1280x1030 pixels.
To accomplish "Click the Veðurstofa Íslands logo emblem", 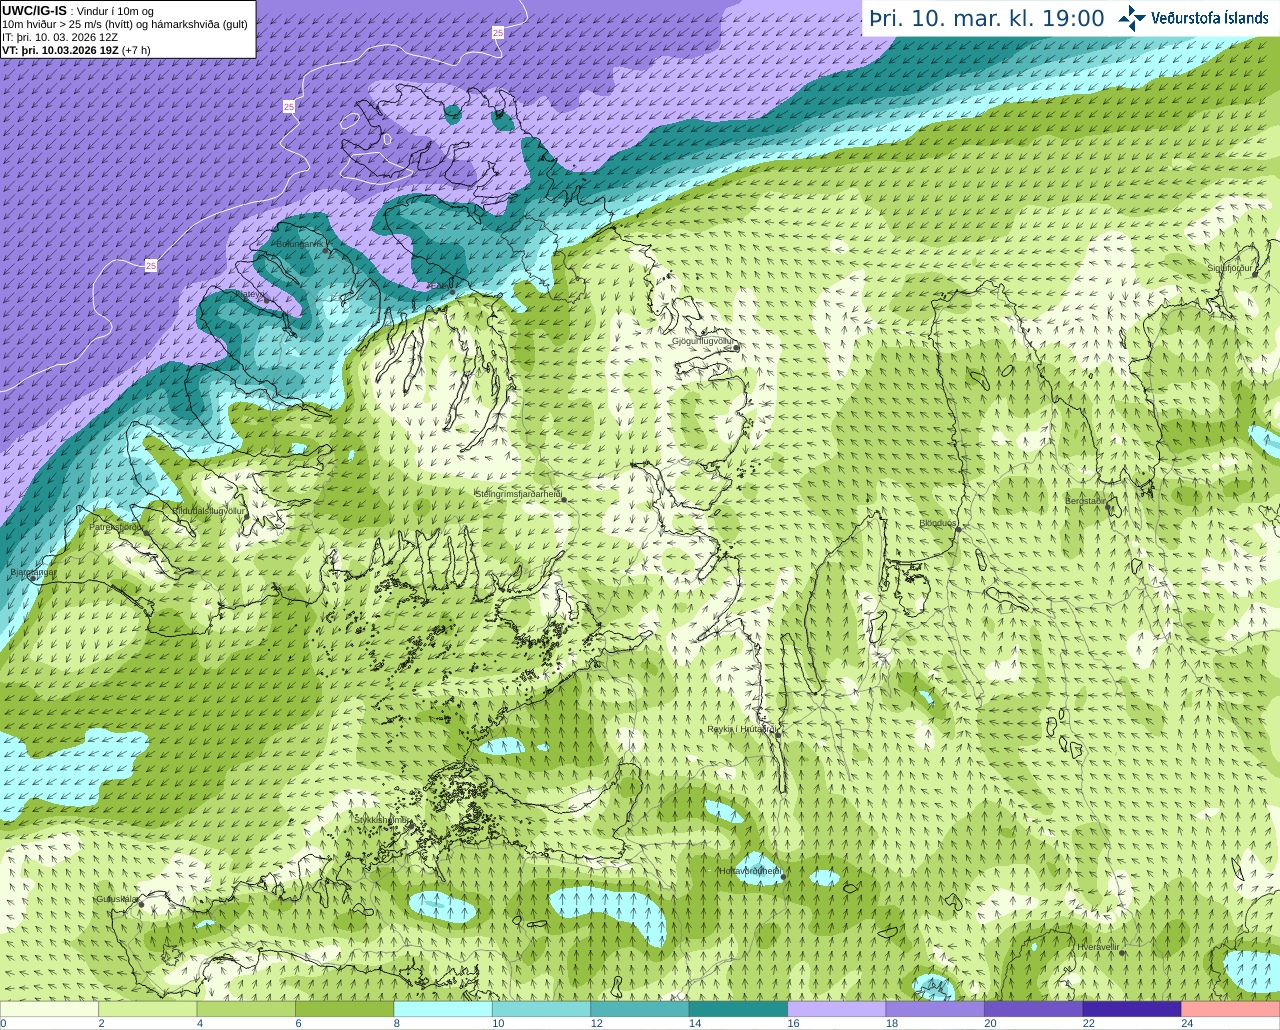I will pos(1132,18).
